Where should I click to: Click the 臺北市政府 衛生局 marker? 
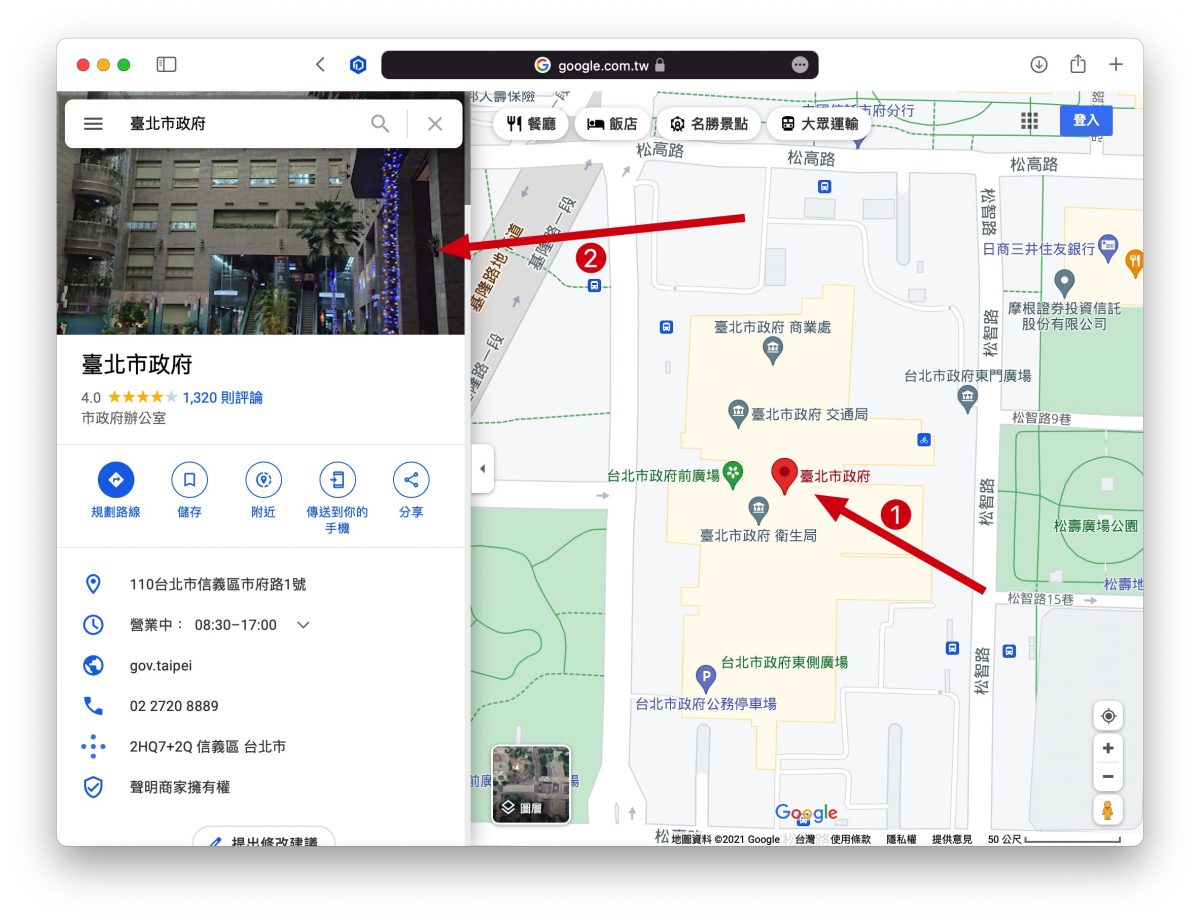pos(759,510)
